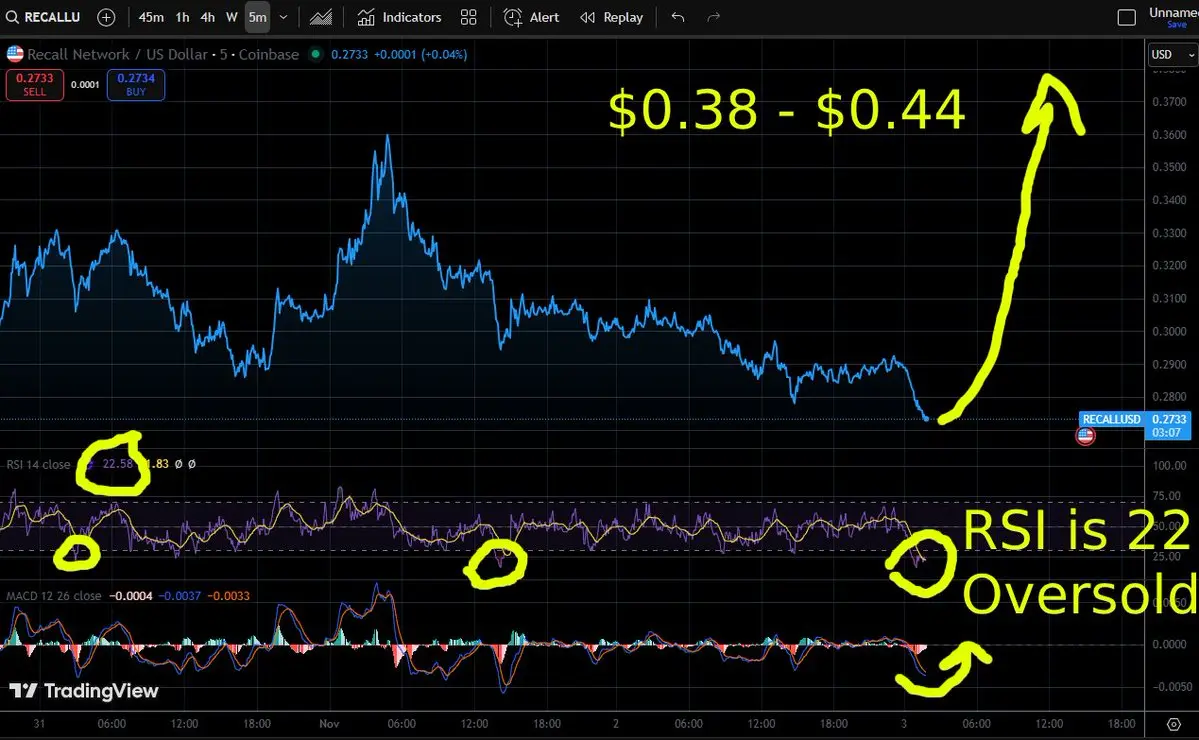Image resolution: width=1199 pixels, height=740 pixels.
Task: Open chart settings gear at bottom right
Action: [1173, 724]
